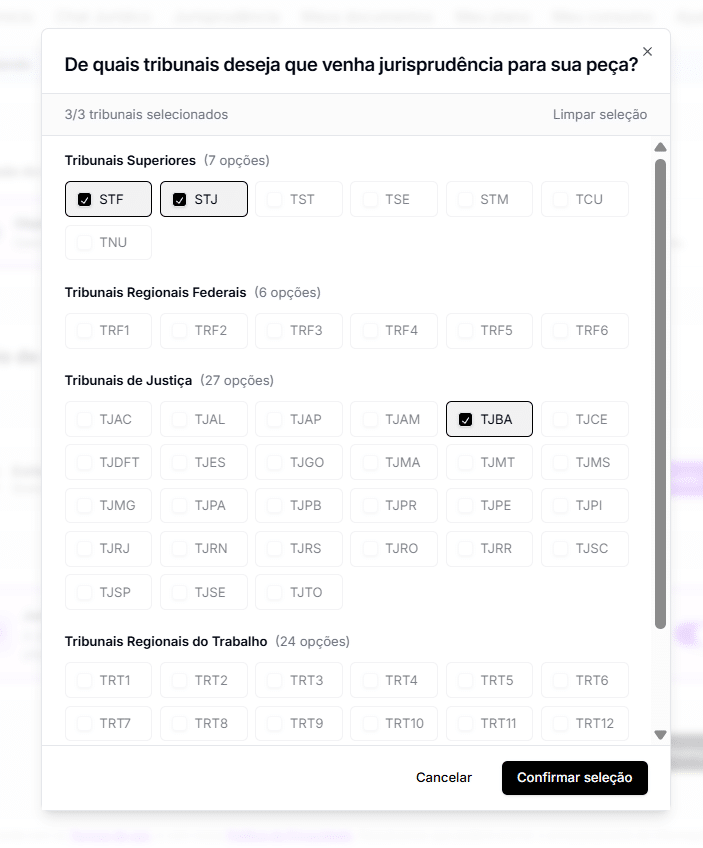Uncheck the STF tribunal checkbox
The height and width of the screenshot is (848, 703).
(84, 199)
